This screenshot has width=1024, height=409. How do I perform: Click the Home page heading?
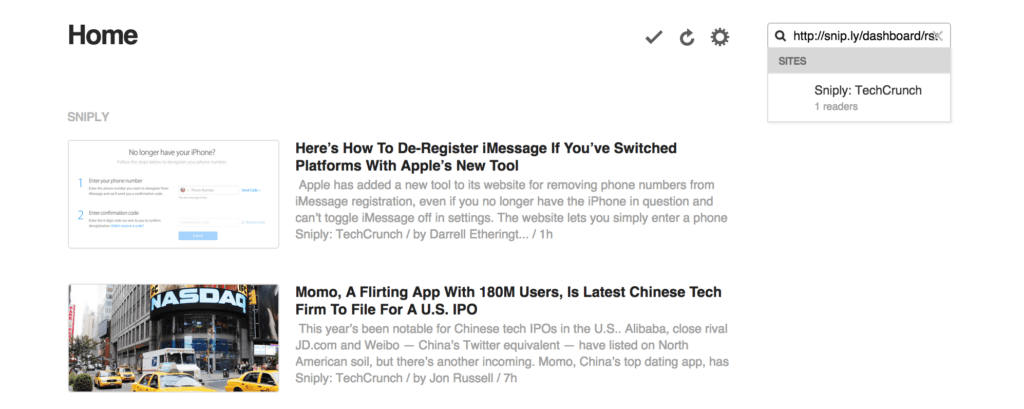(x=102, y=36)
